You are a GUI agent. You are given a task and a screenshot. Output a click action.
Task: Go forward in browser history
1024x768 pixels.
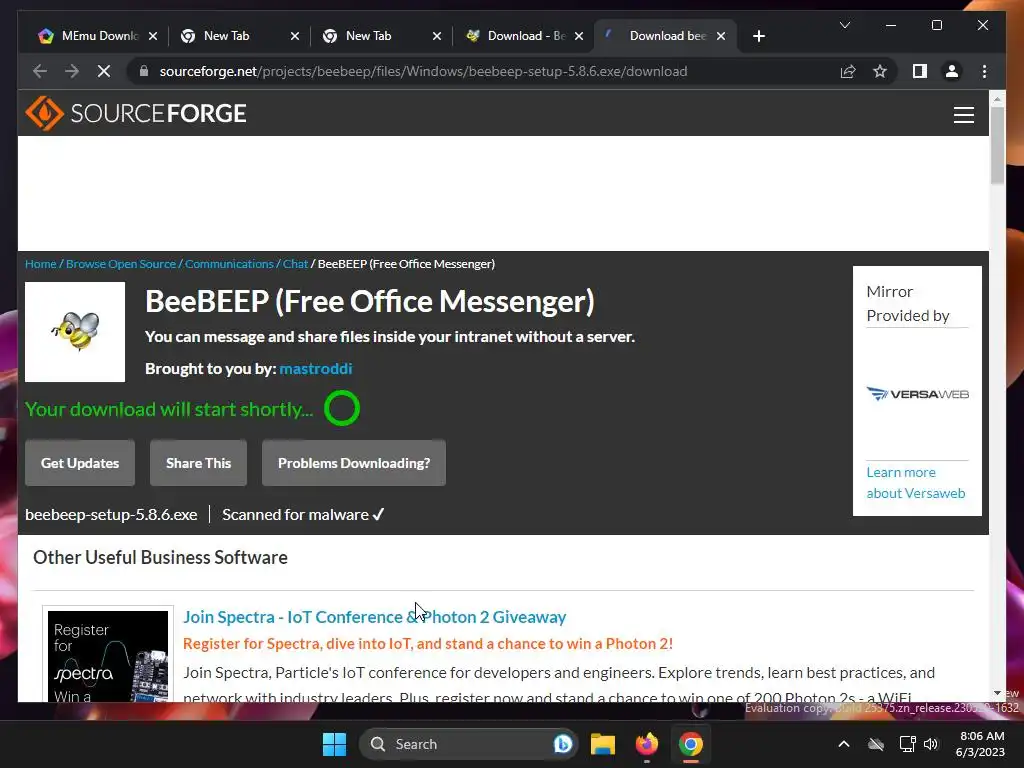[x=72, y=71]
